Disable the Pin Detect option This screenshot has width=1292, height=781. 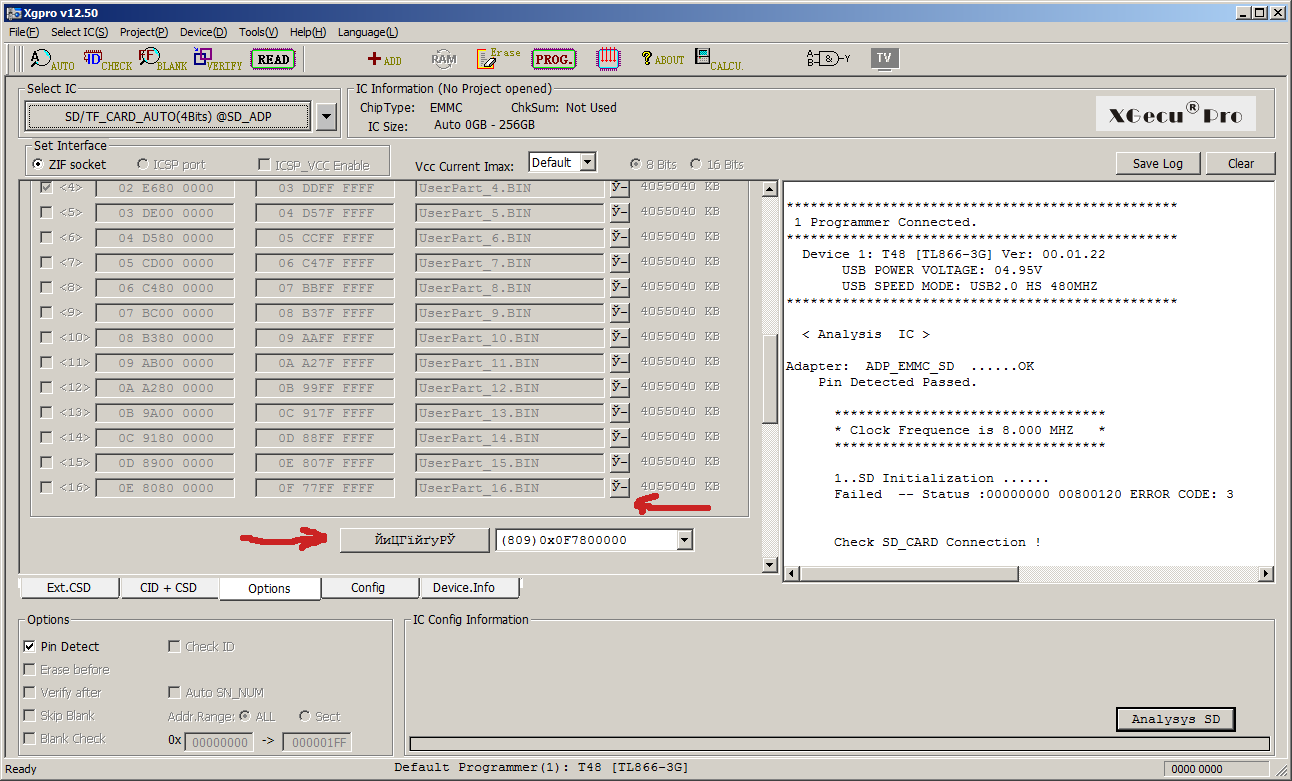coord(29,645)
